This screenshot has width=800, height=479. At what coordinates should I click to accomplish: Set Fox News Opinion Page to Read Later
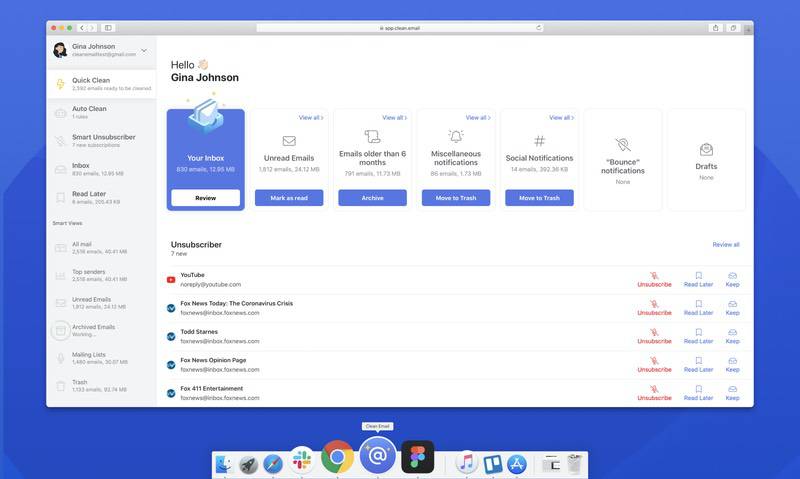click(x=698, y=365)
